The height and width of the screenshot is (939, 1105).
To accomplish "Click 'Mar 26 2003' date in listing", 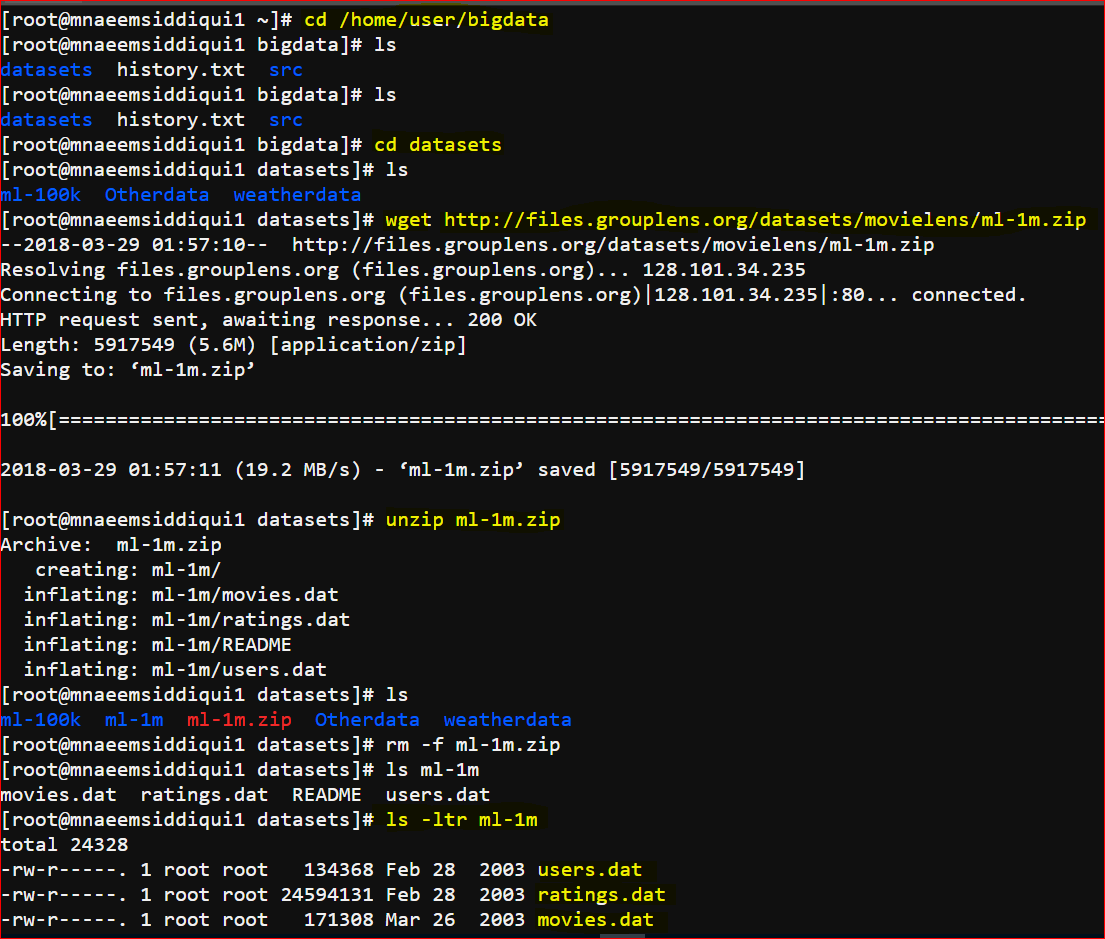I will click(455, 920).
